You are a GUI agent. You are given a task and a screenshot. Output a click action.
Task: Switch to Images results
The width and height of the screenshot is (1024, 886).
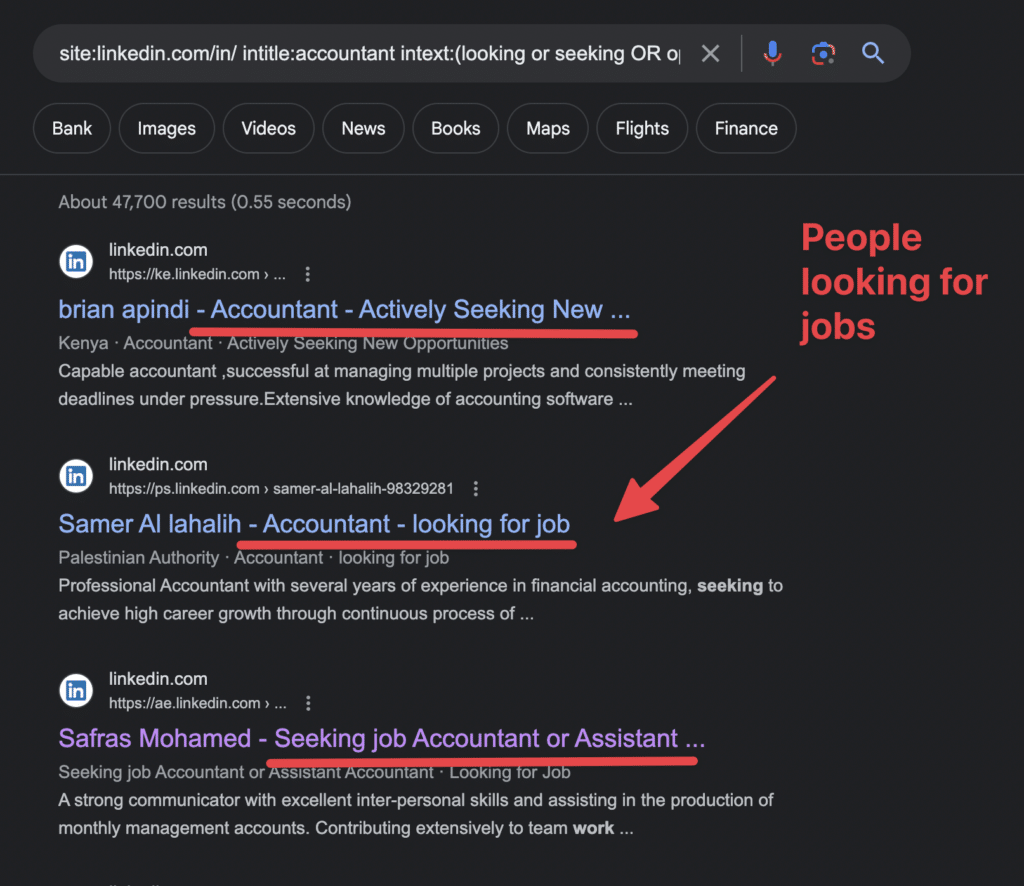167,128
